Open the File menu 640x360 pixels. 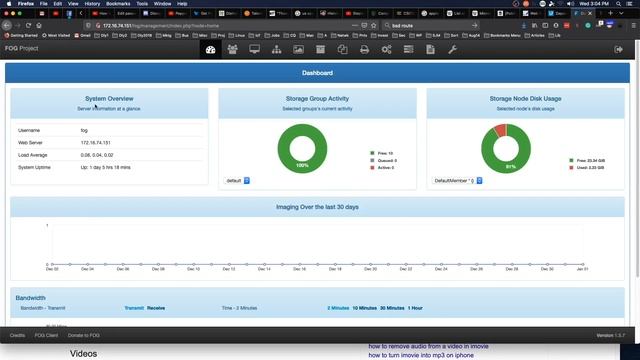[43, 4]
